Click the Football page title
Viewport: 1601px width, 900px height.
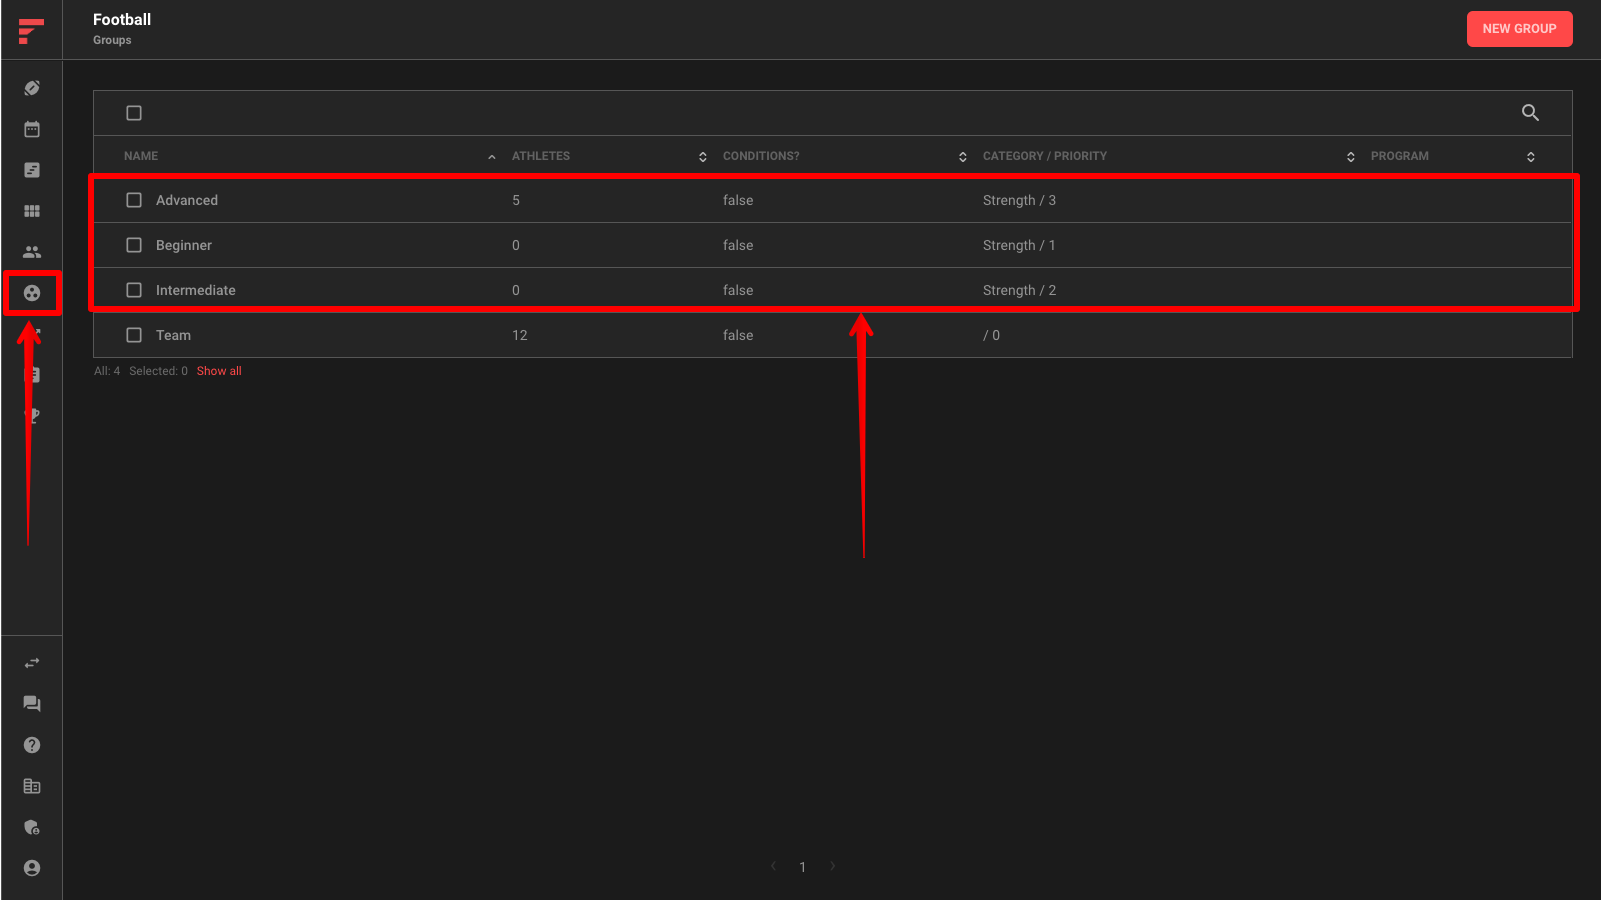click(122, 19)
